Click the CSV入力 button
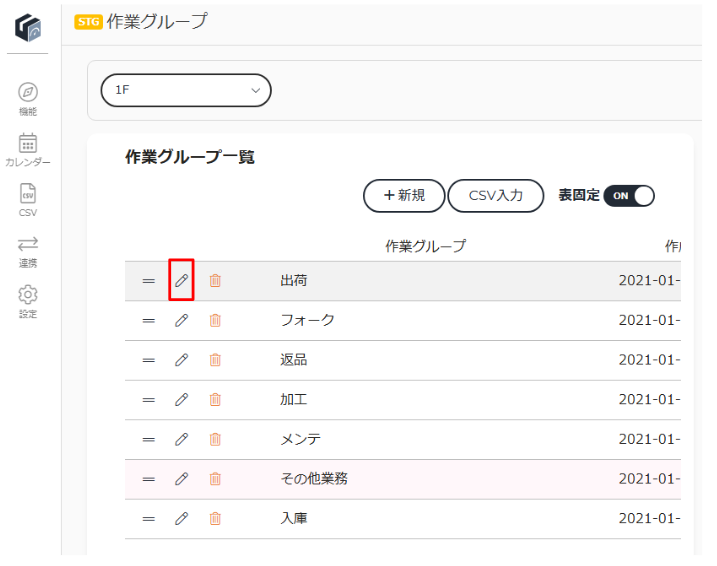Screen dimensions: 717x566 point(496,196)
